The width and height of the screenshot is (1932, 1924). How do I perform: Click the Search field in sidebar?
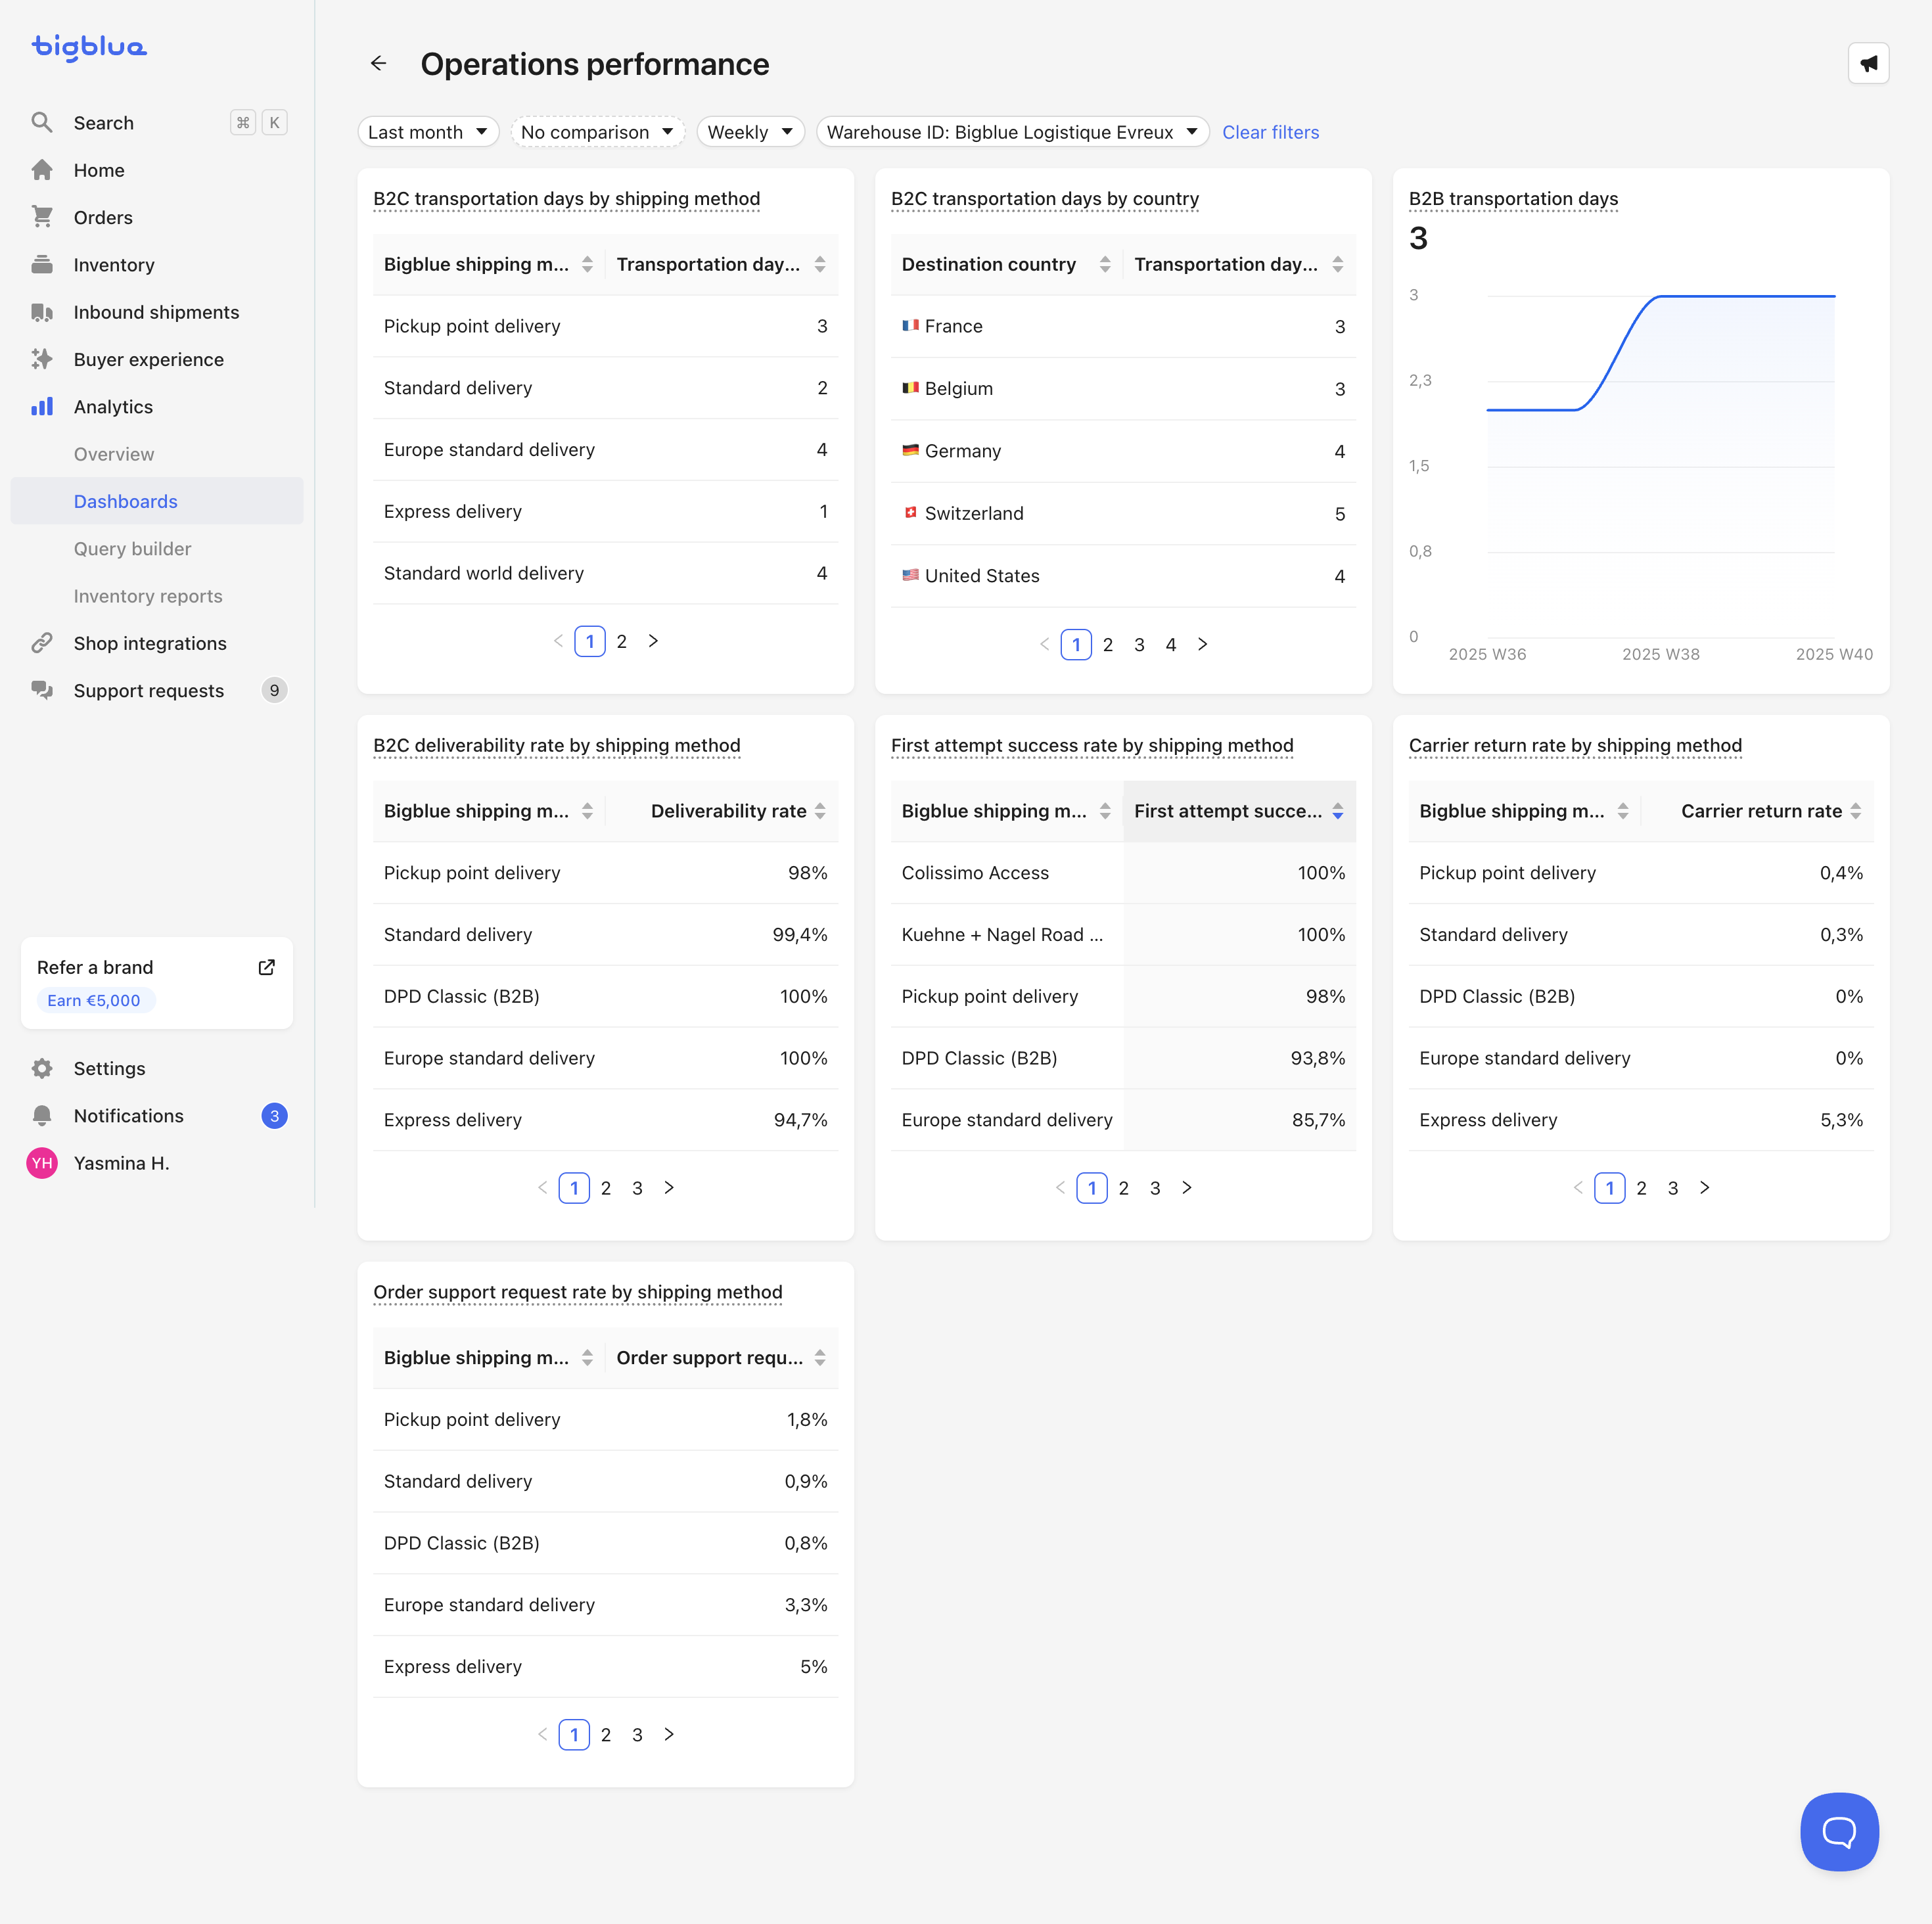click(104, 123)
